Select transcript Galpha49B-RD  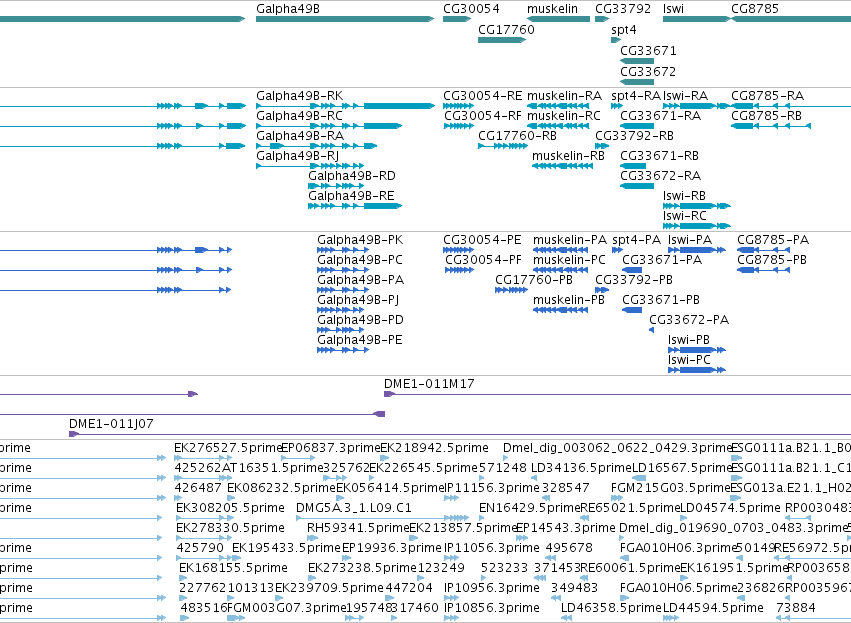[352, 176]
